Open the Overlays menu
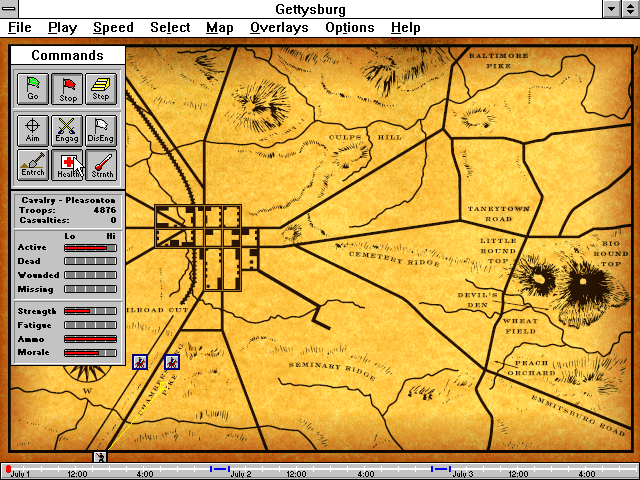The height and width of the screenshot is (480, 640). (279, 27)
